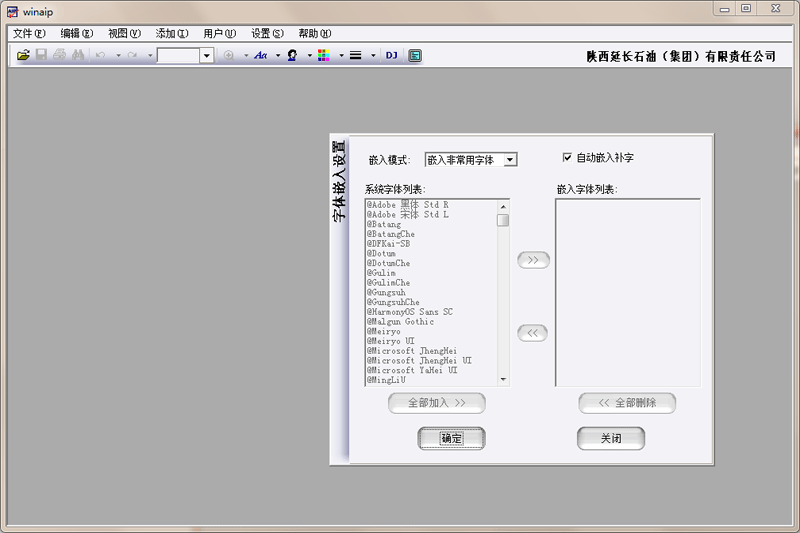Click the line thickness icon in toolbar
800x533 pixels.
tap(355, 56)
